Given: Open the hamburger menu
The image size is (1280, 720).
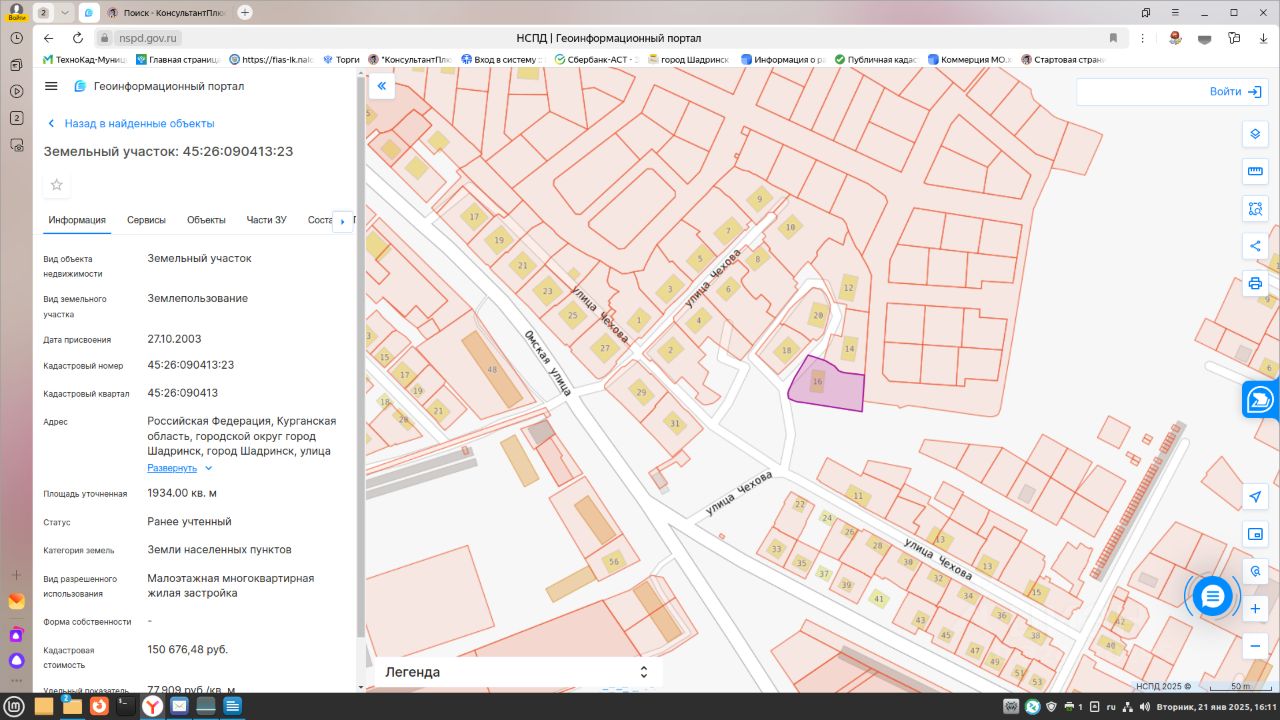Looking at the screenshot, I should tap(52, 87).
